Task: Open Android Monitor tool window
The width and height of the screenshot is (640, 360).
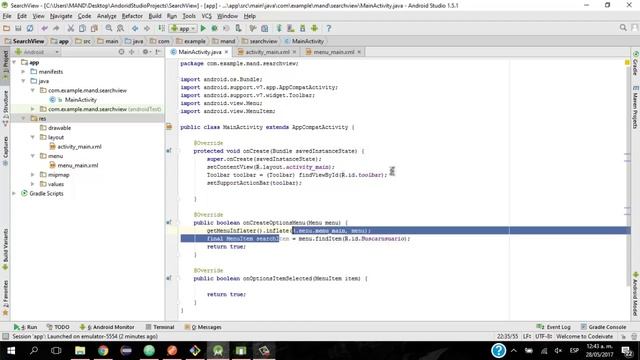Action: [107, 327]
